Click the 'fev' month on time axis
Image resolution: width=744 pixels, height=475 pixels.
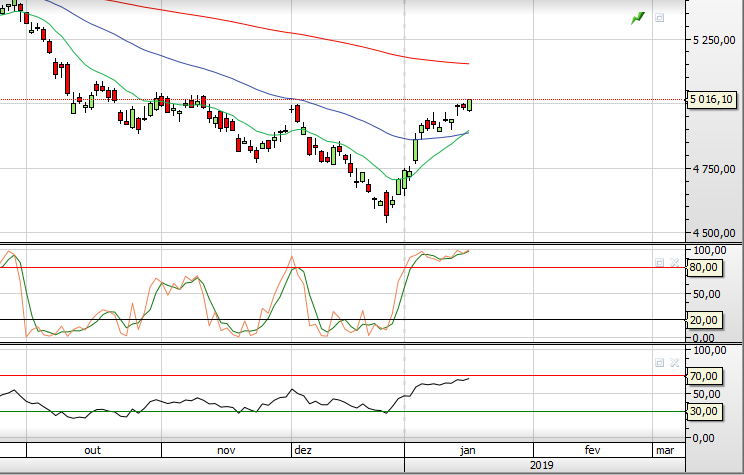(x=592, y=450)
